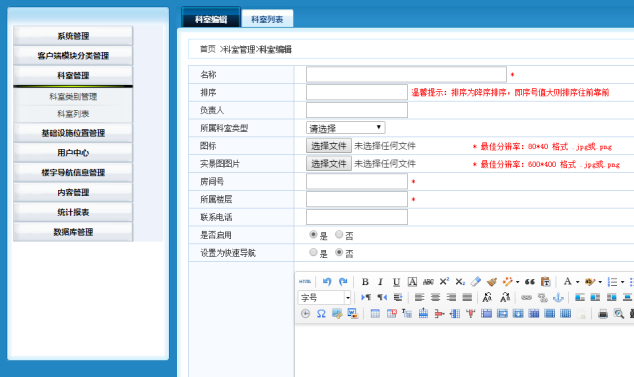Select 是 for 是否启用

point(313,234)
